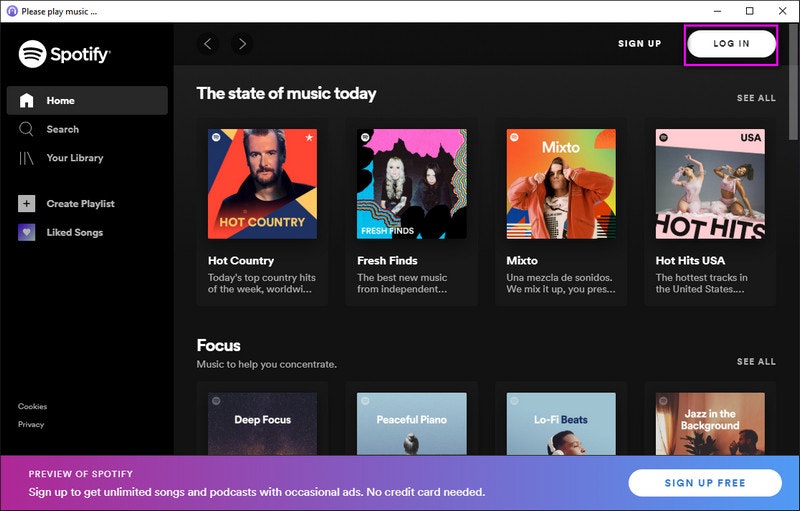Open the Mixto playlist cover

561,184
